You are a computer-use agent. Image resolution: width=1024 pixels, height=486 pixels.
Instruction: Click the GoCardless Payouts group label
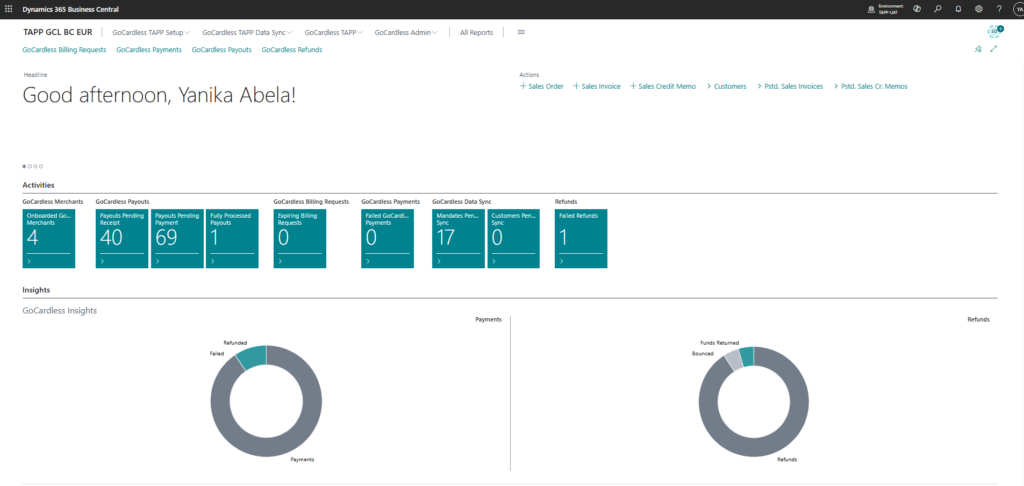123,202
